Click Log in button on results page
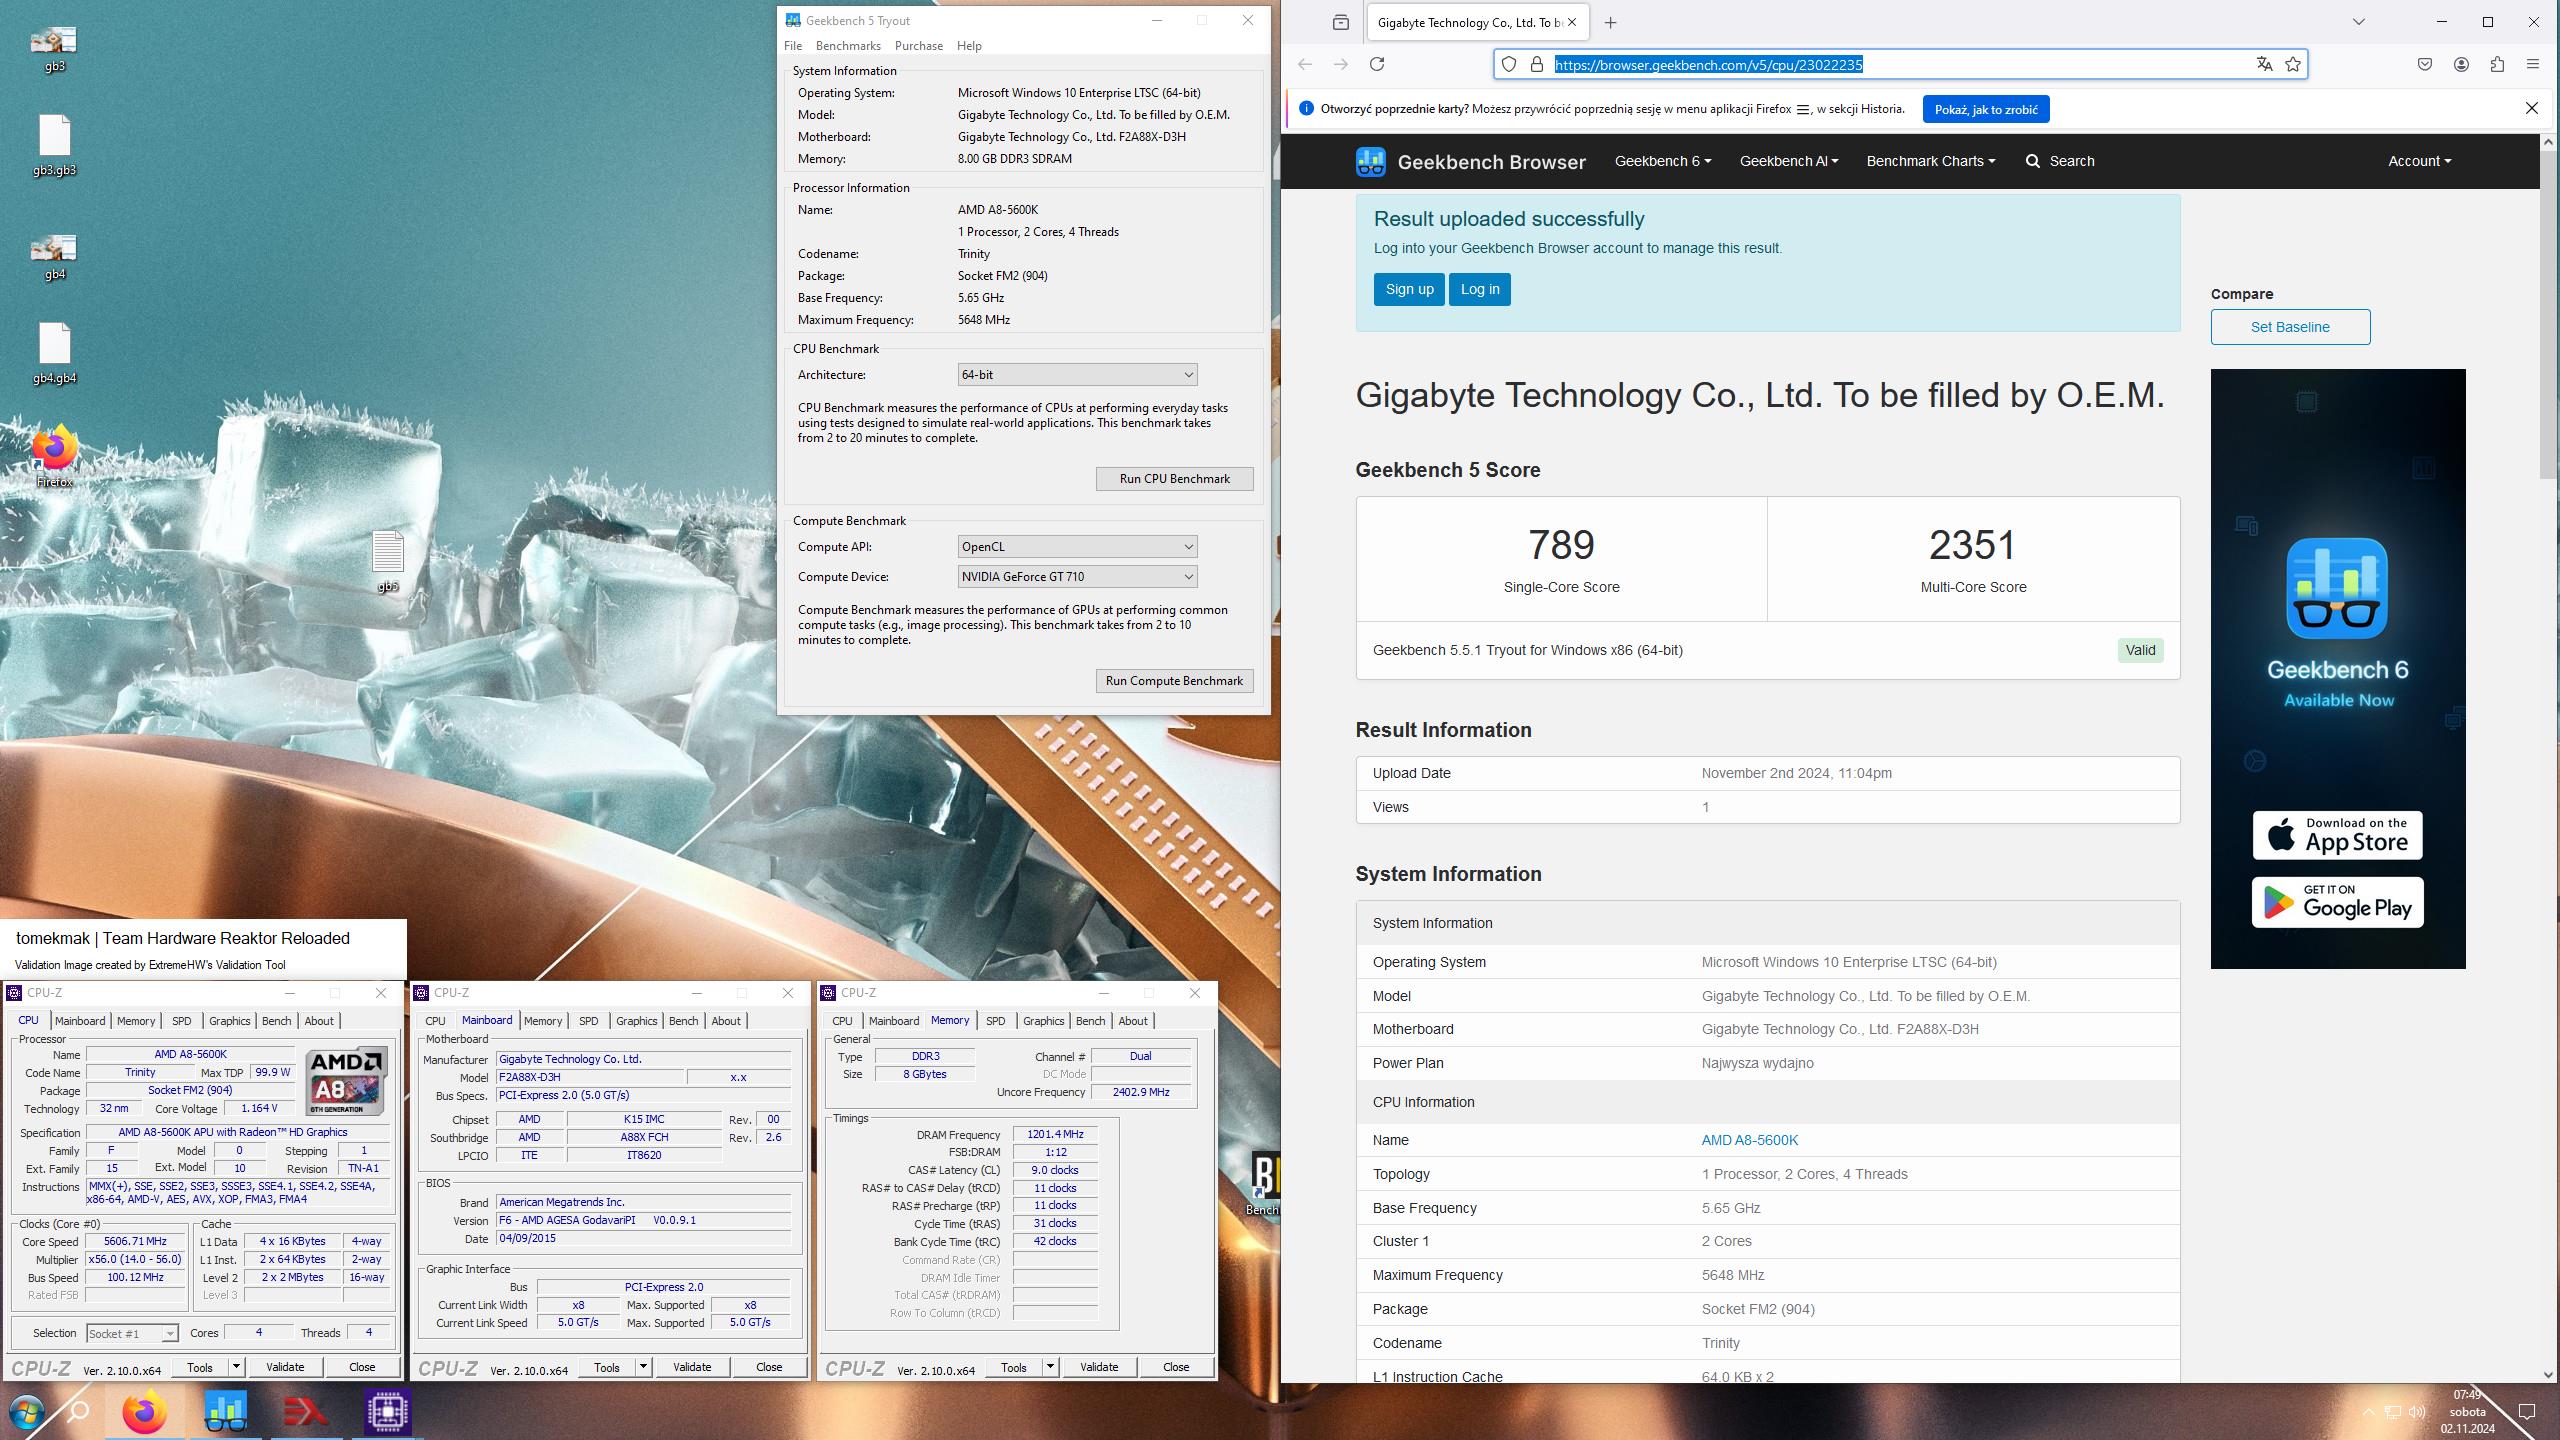This screenshot has height=1440, width=2560. click(1480, 289)
